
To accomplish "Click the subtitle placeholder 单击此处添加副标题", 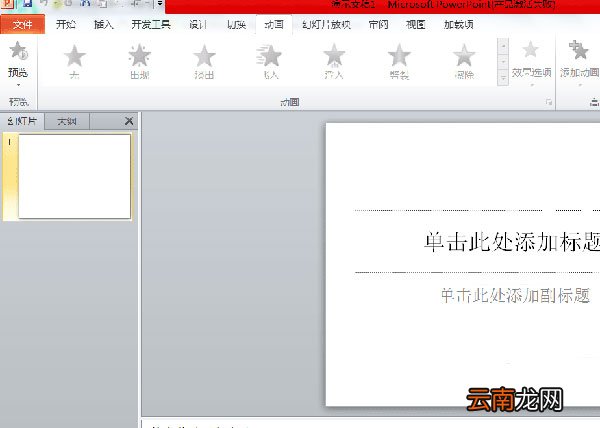I will [x=515, y=295].
